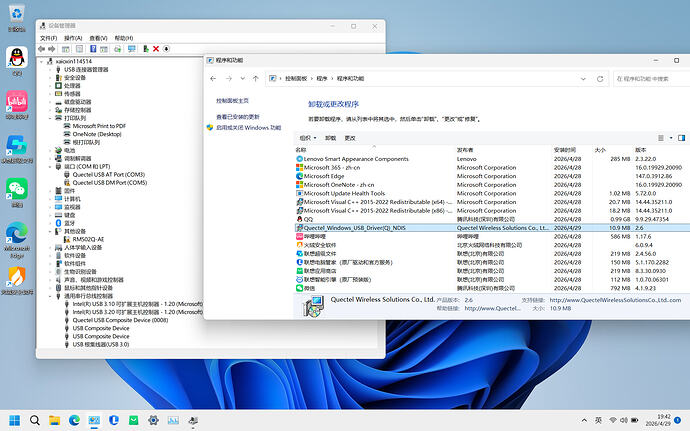Open the Action (A) menu in Device Manager
Image resolution: width=690 pixels, height=431 pixels.
(73, 38)
